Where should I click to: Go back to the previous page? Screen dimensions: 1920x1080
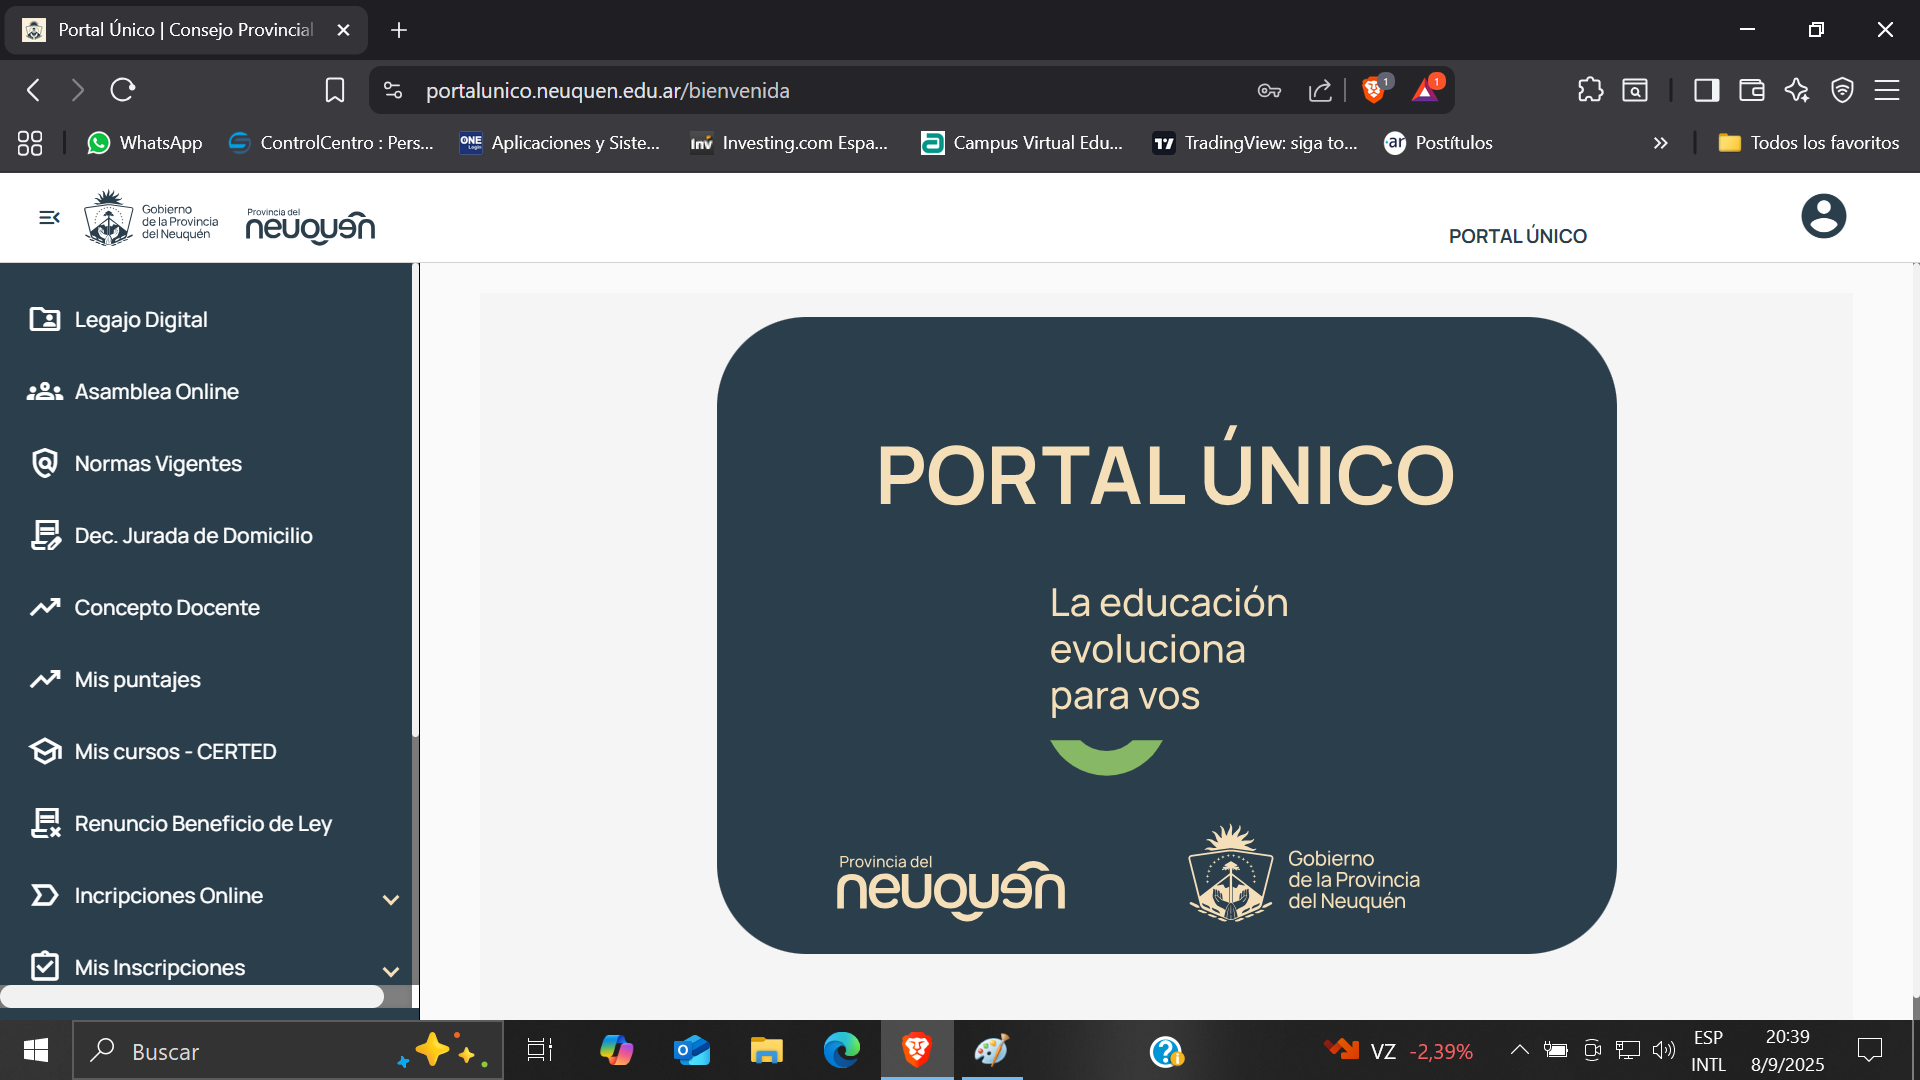(x=34, y=90)
